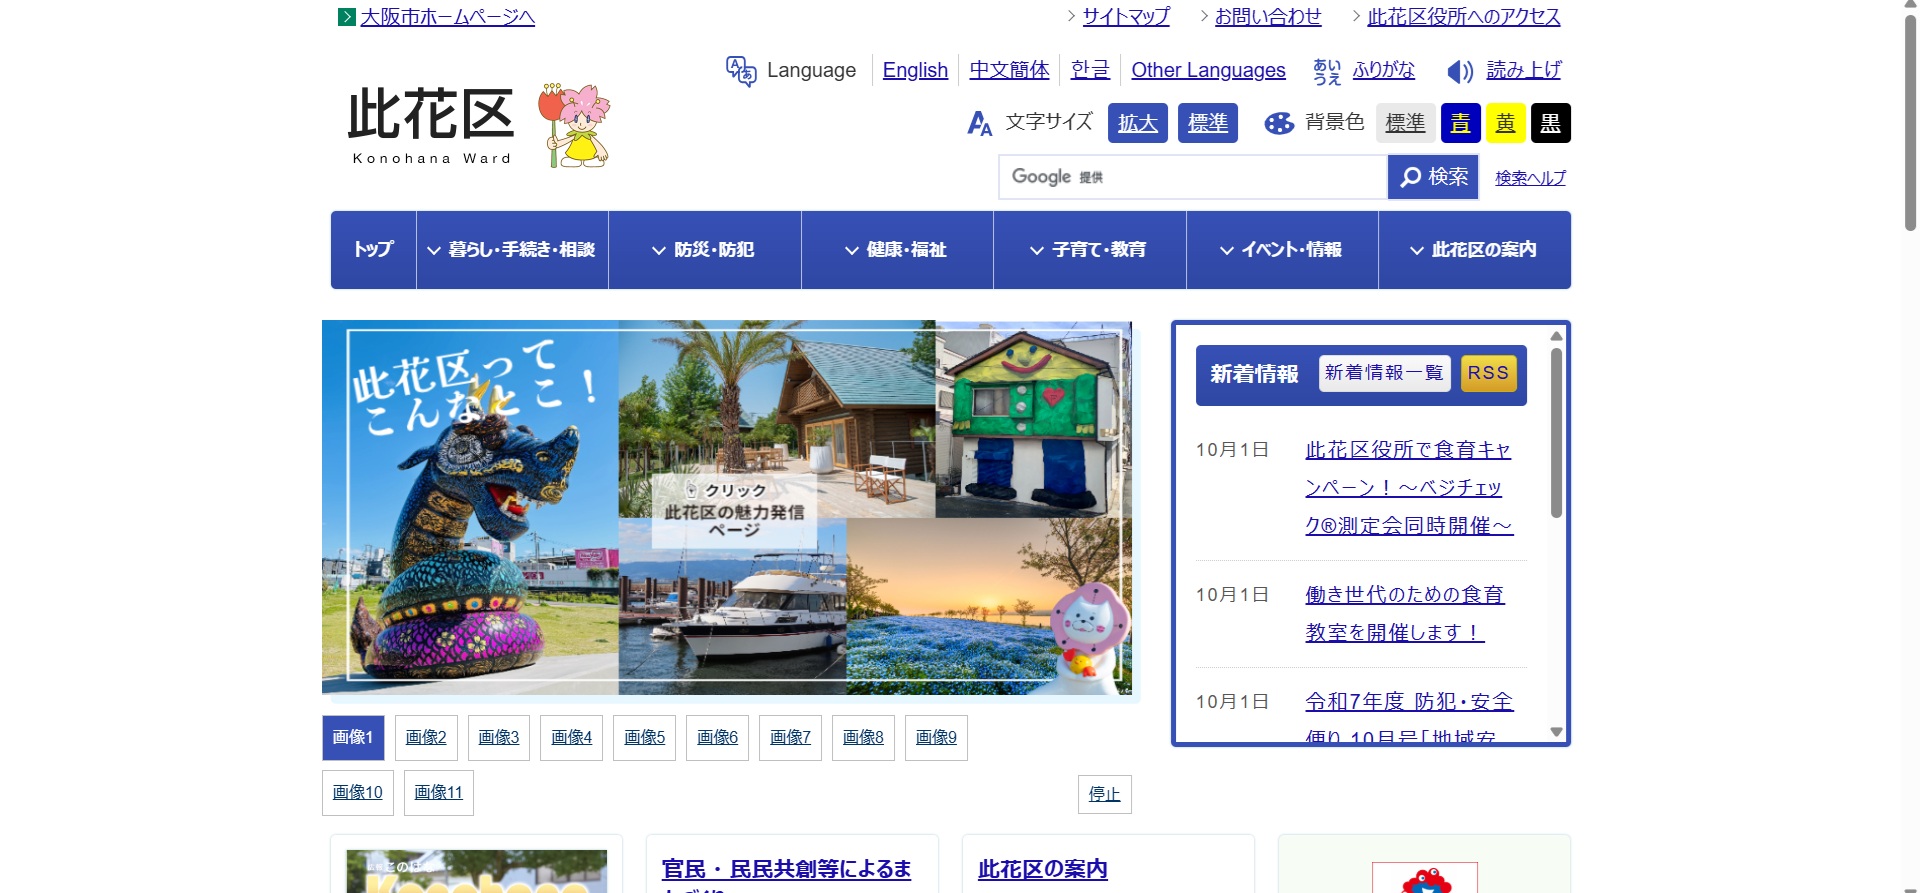Viewport: 1920px width, 893px height.
Task: Click the background color palette icon
Action: click(x=1279, y=123)
